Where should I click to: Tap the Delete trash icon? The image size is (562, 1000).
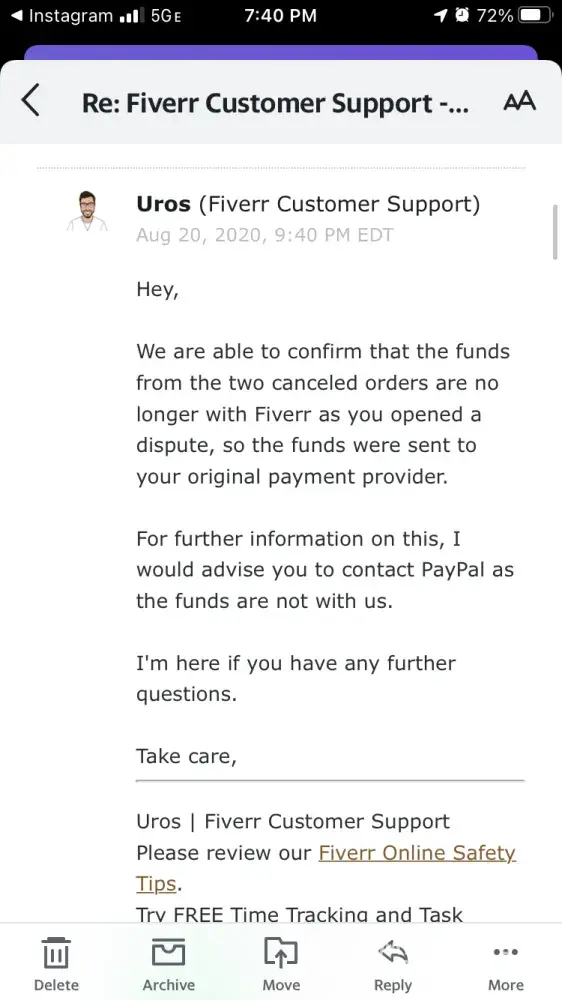(56, 953)
